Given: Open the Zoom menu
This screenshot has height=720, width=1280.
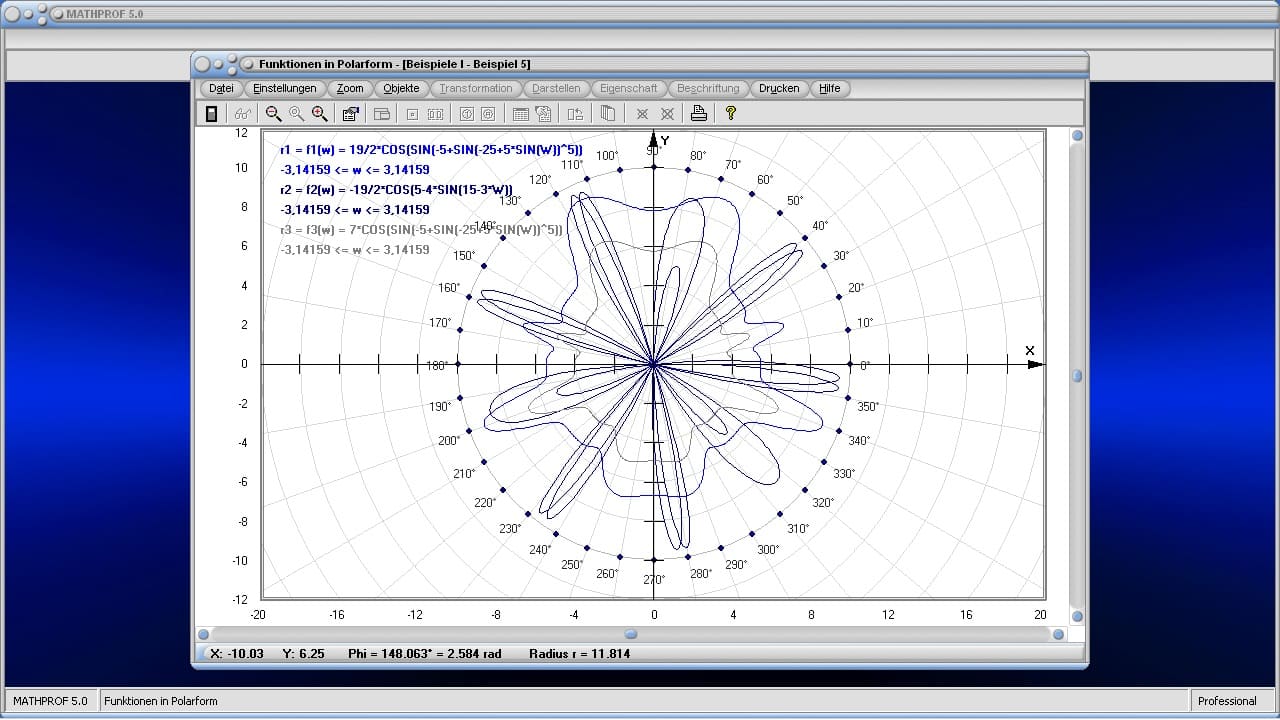Looking at the screenshot, I should click(x=350, y=88).
